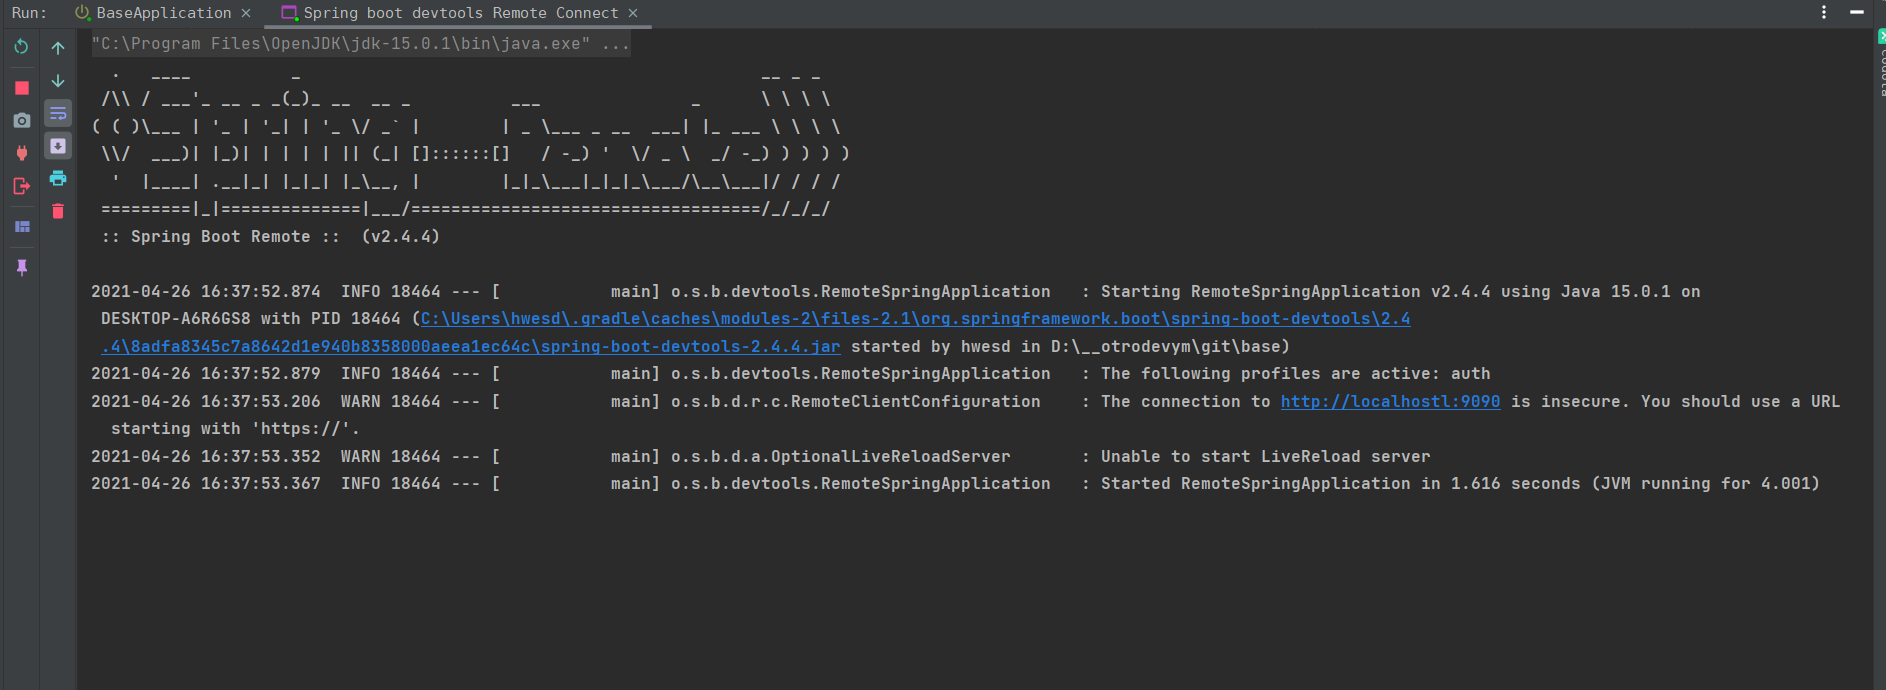Click the timestamp '2021-04-26 16:37:53.206'
This screenshot has width=1886, height=690.
click(206, 401)
